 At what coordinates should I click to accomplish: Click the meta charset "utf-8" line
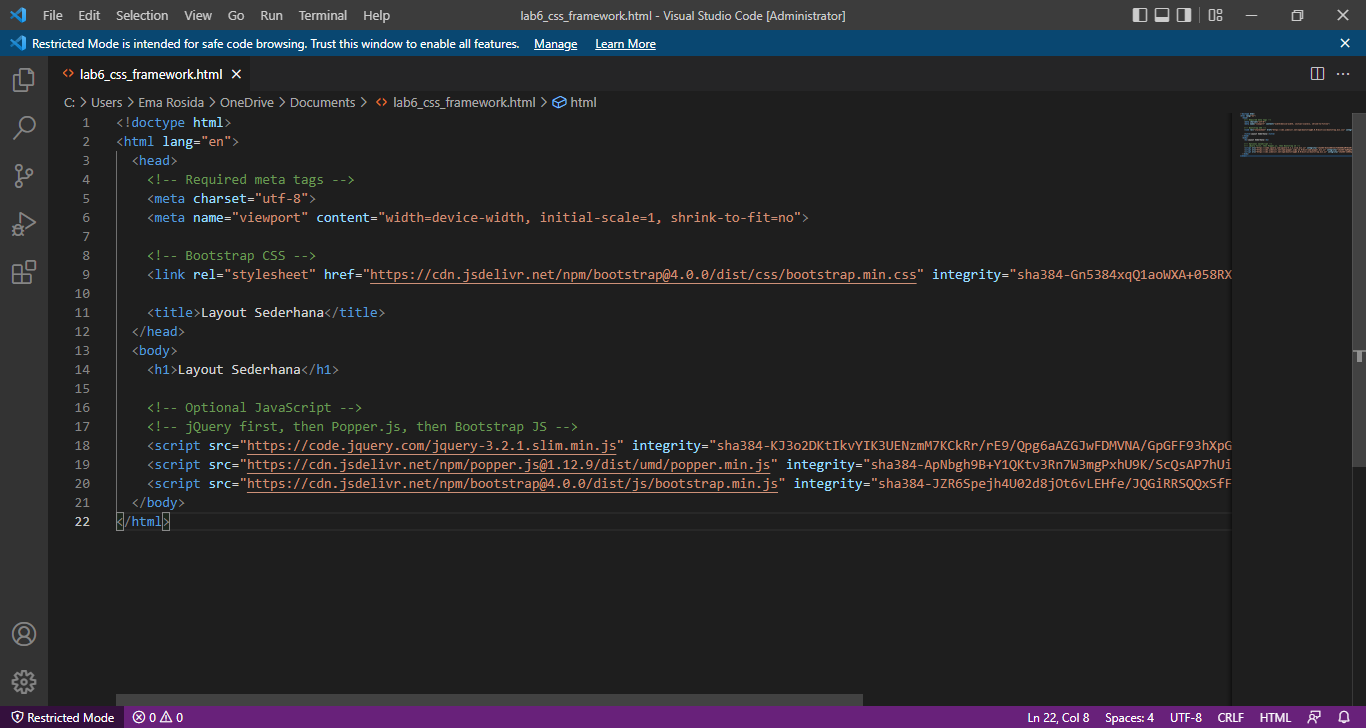tap(232, 198)
